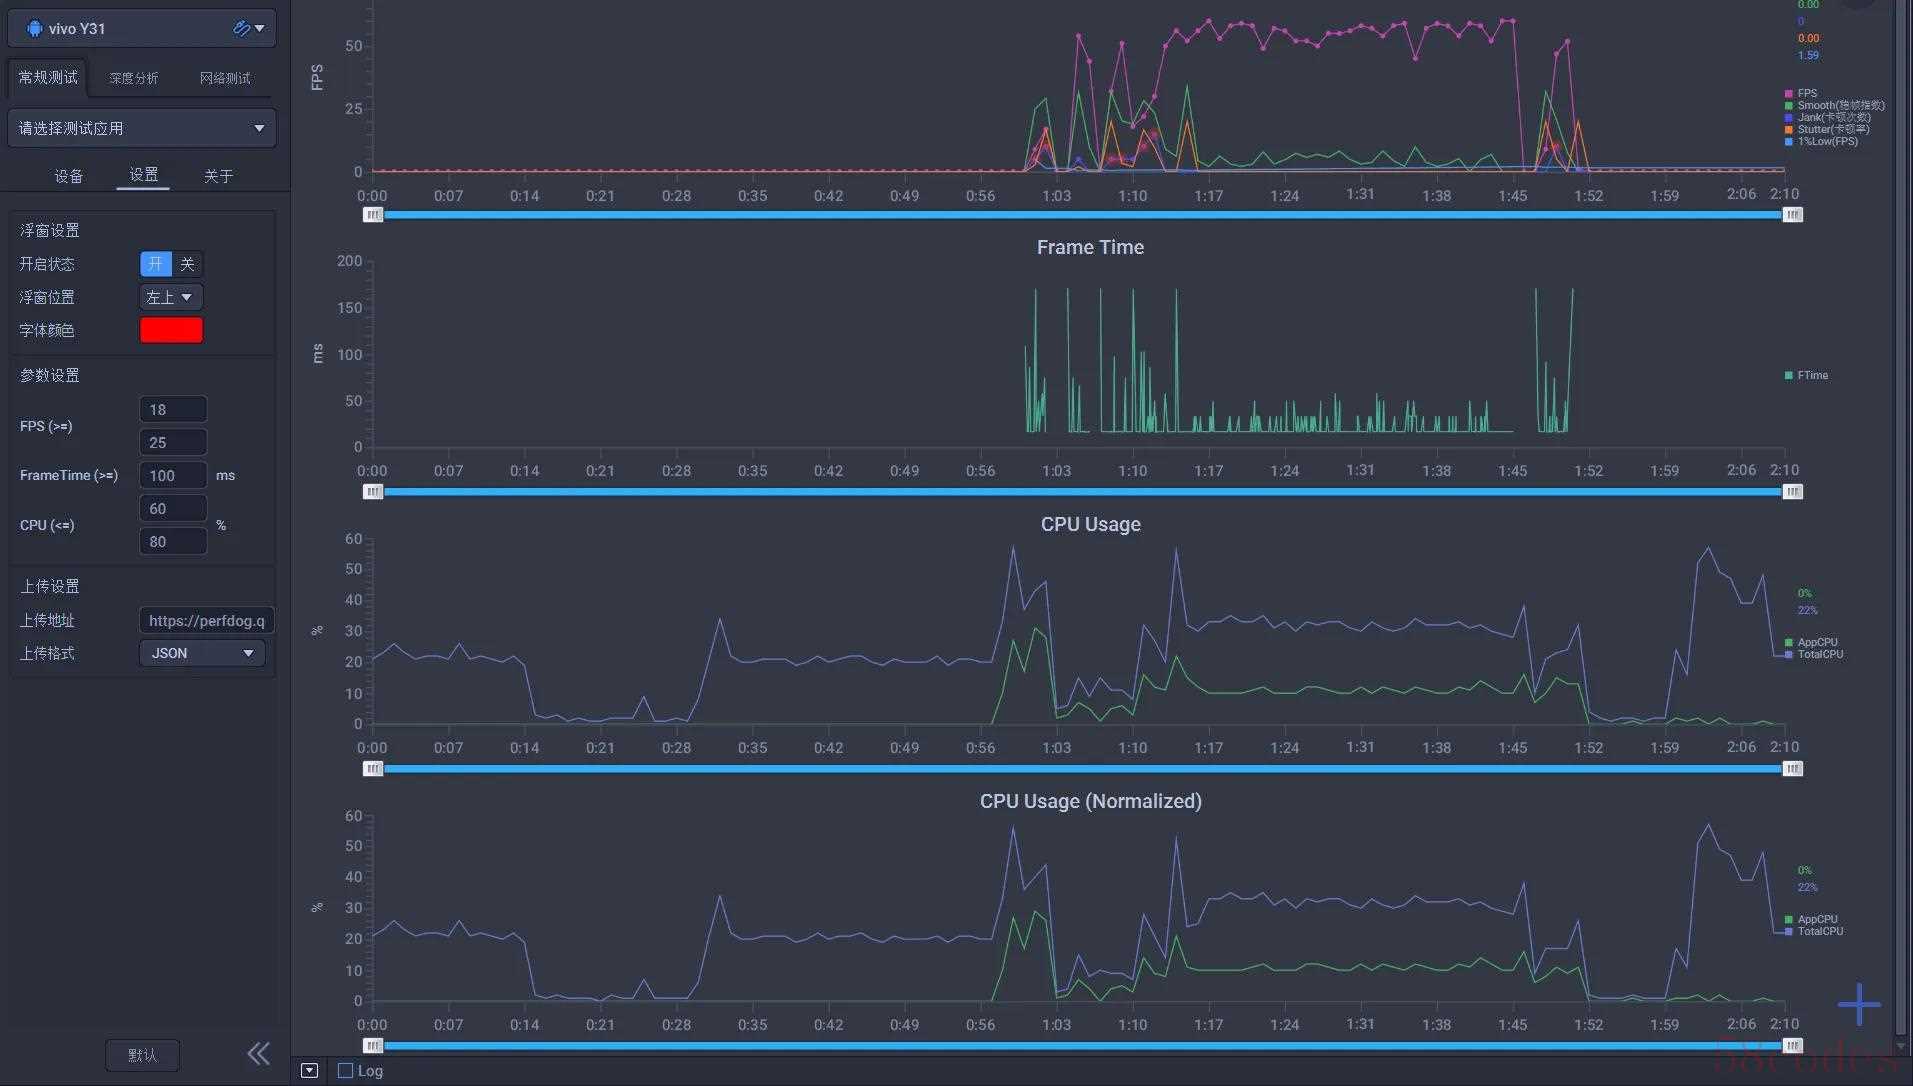Viewport: 1913px width, 1086px height.
Task: Open the 上传格式 JSON dropdown
Action: point(202,653)
